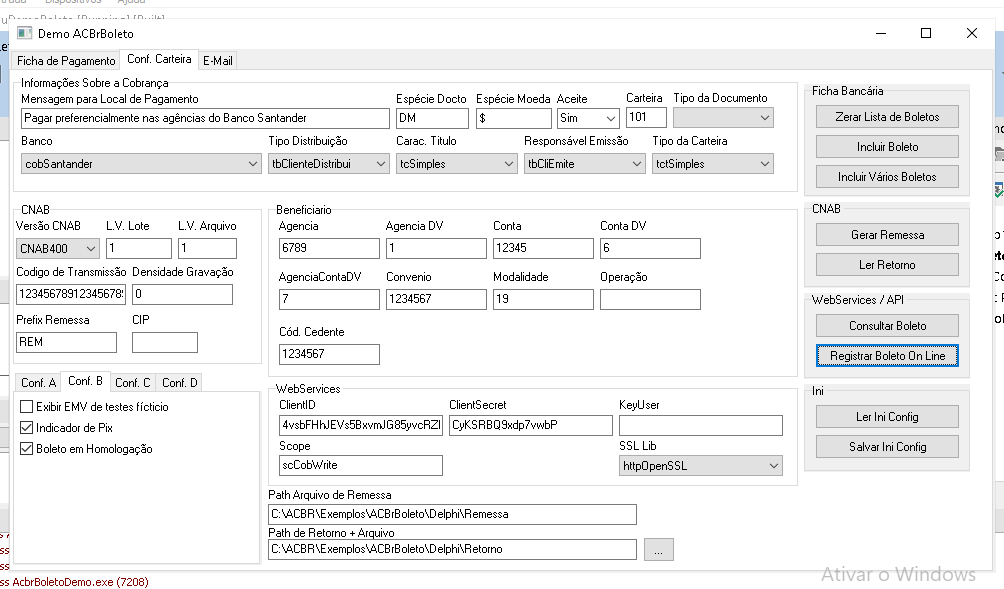Click the Scope field showing scCobWrite
The image size is (1004, 589).
click(360, 465)
